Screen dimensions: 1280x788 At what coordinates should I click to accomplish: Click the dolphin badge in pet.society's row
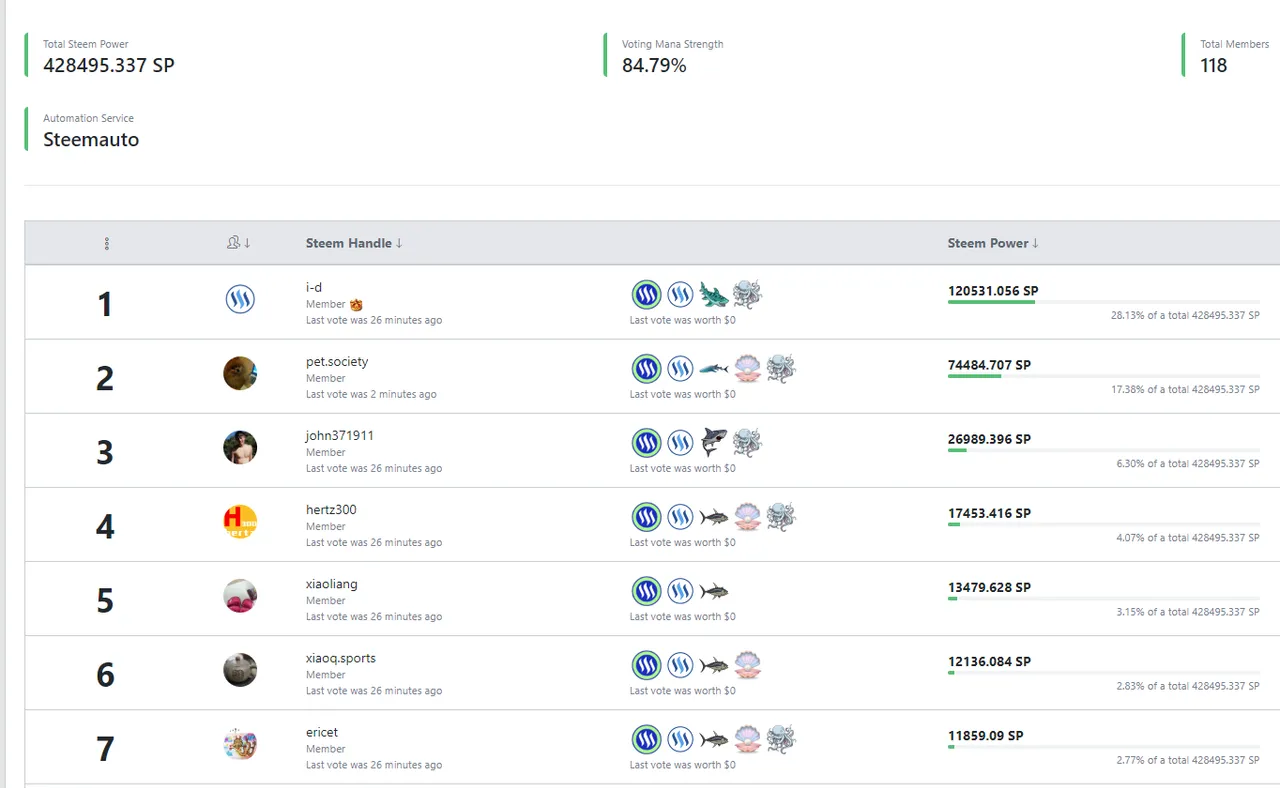coord(714,369)
